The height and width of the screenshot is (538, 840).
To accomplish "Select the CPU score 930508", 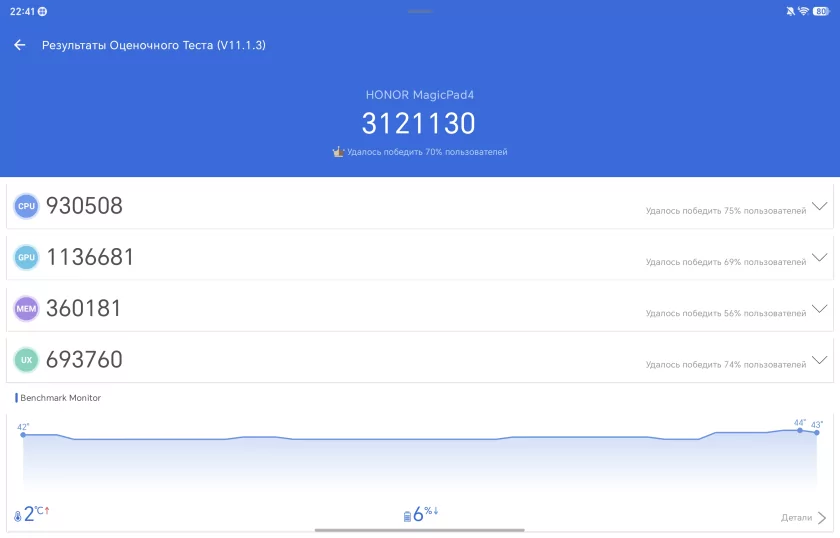I will tap(84, 206).
